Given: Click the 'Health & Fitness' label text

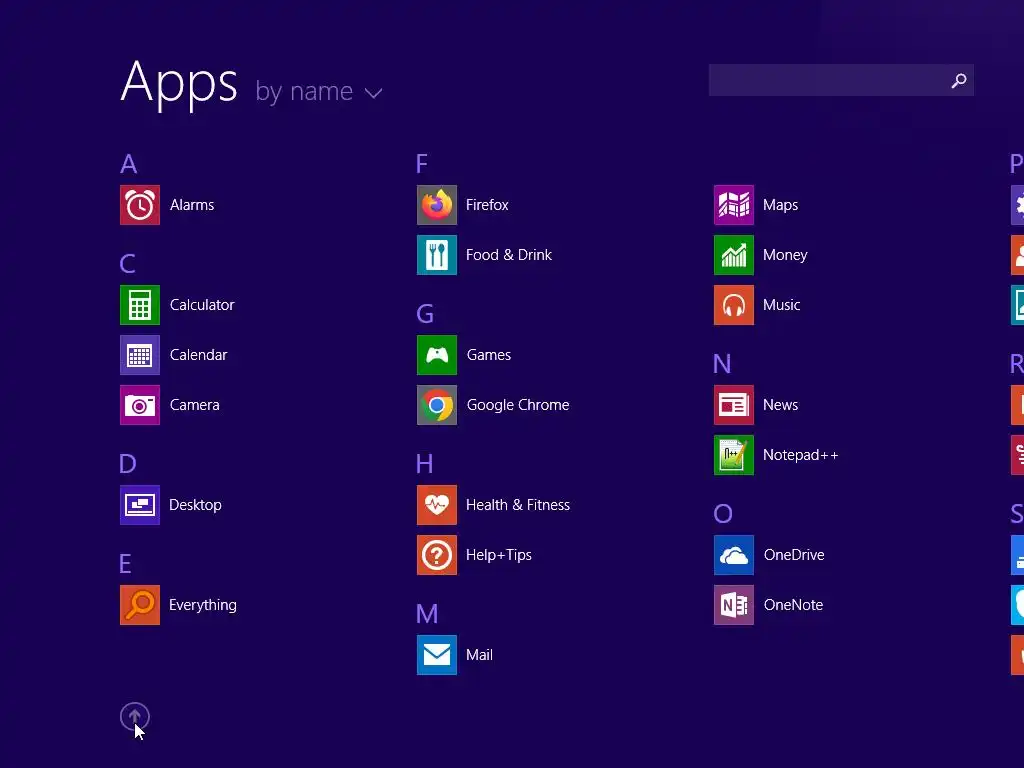Looking at the screenshot, I should pos(518,505).
